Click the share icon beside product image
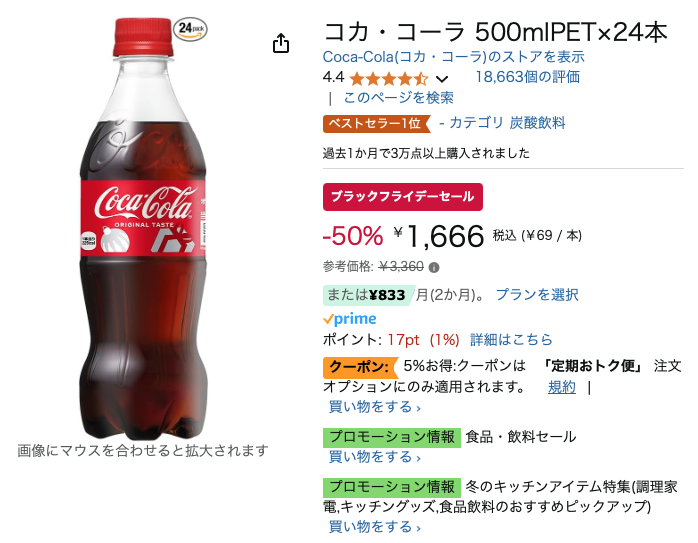The height and width of the screenshot is (543, 698). click(281, 43)
